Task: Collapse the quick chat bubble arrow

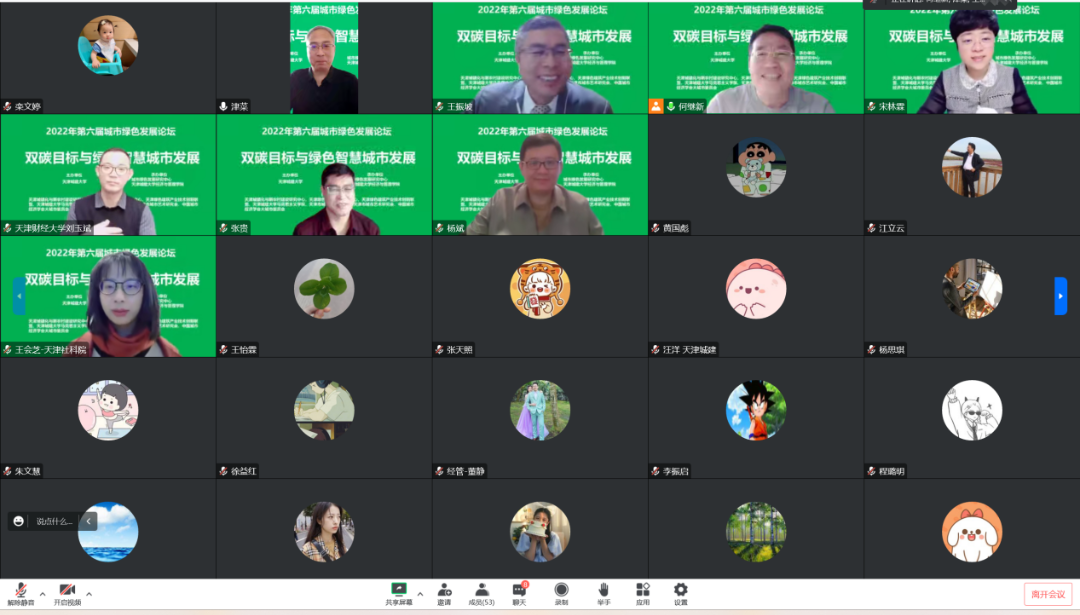Action: pyautogui.click(x=89, y=521)
